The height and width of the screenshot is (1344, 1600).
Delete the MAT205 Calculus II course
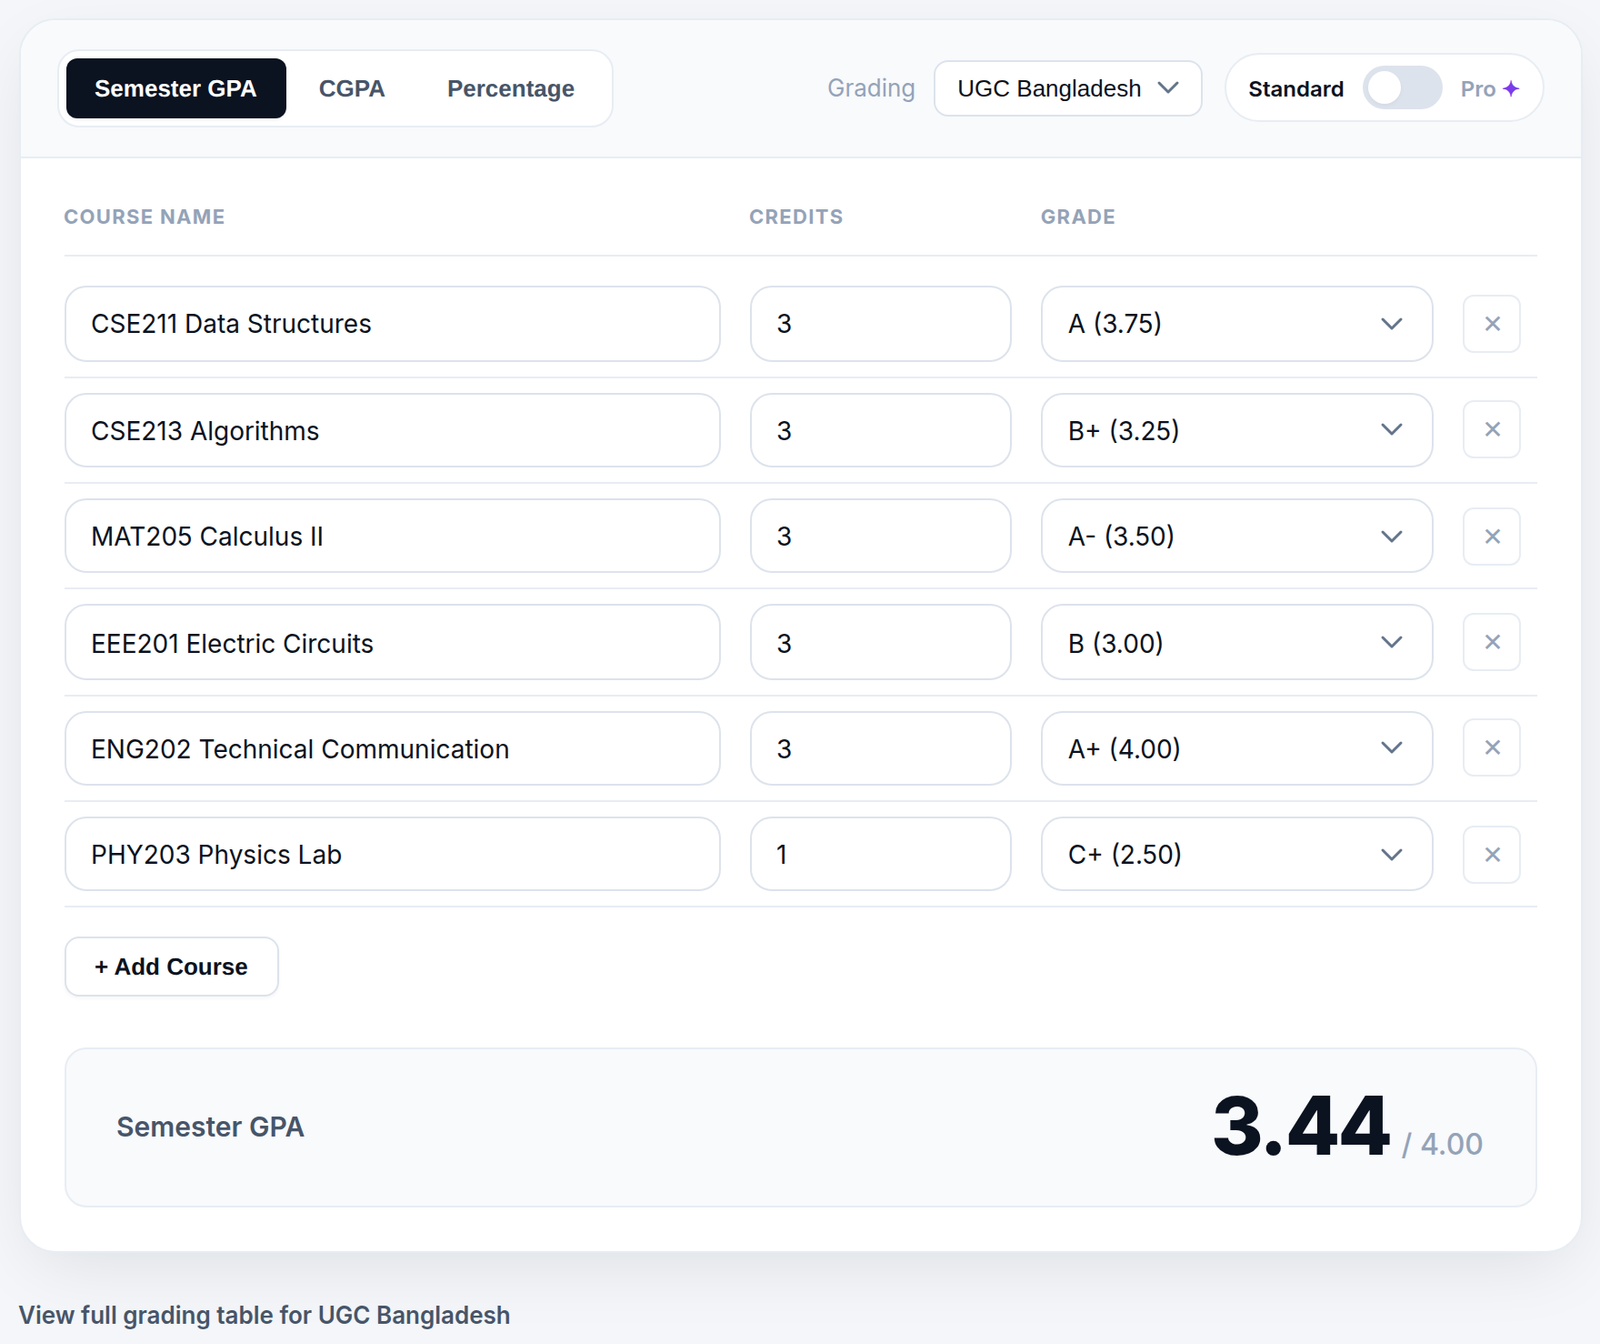(x=1491, y=536)
